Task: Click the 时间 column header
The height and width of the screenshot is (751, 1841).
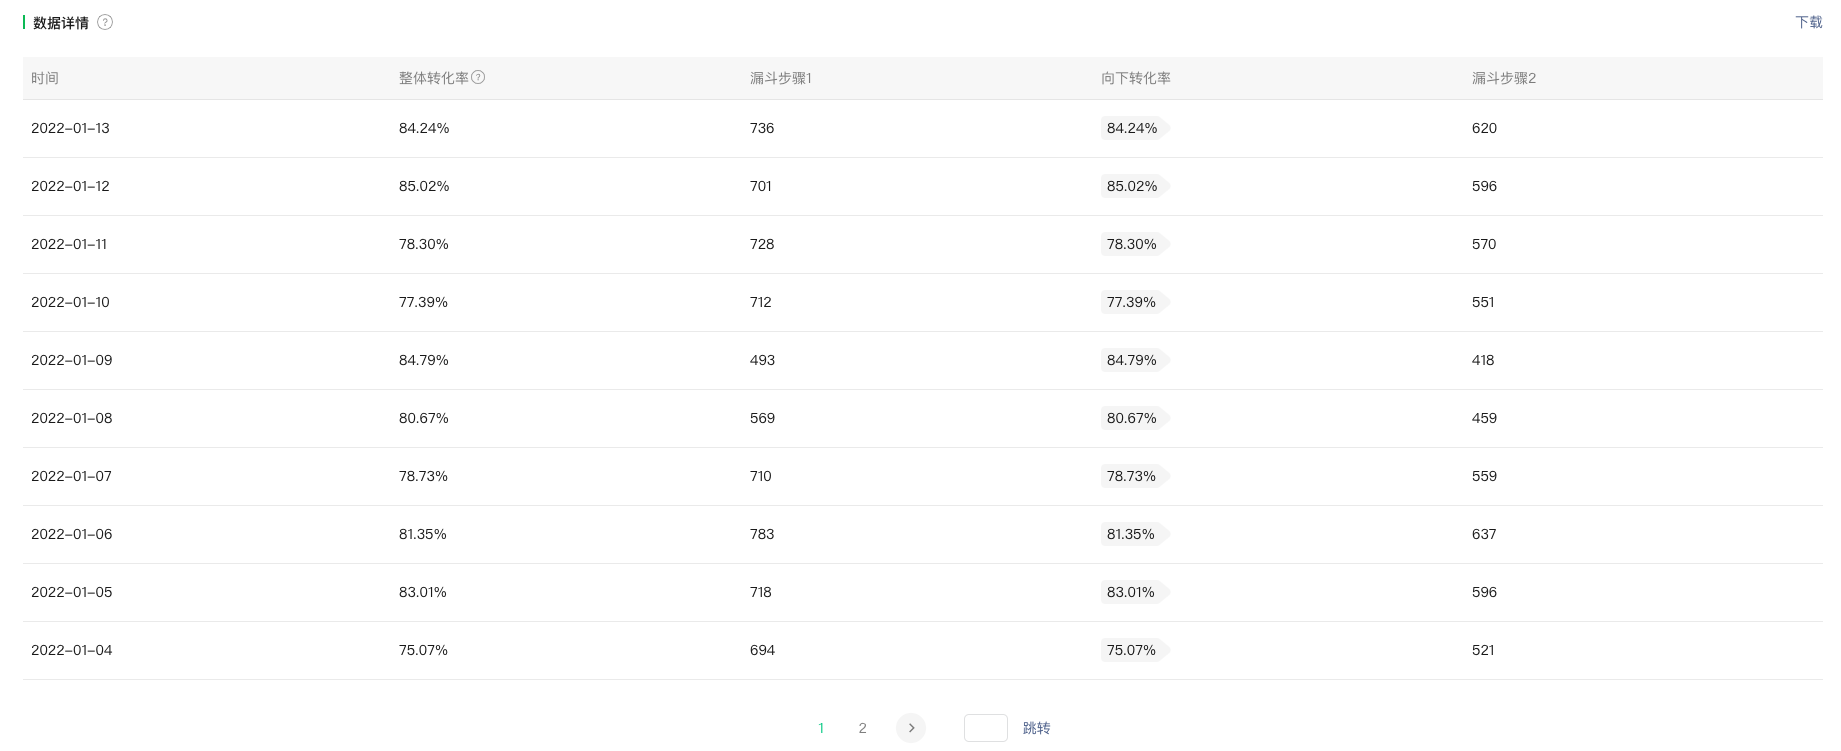Action: tap(45, 78)
